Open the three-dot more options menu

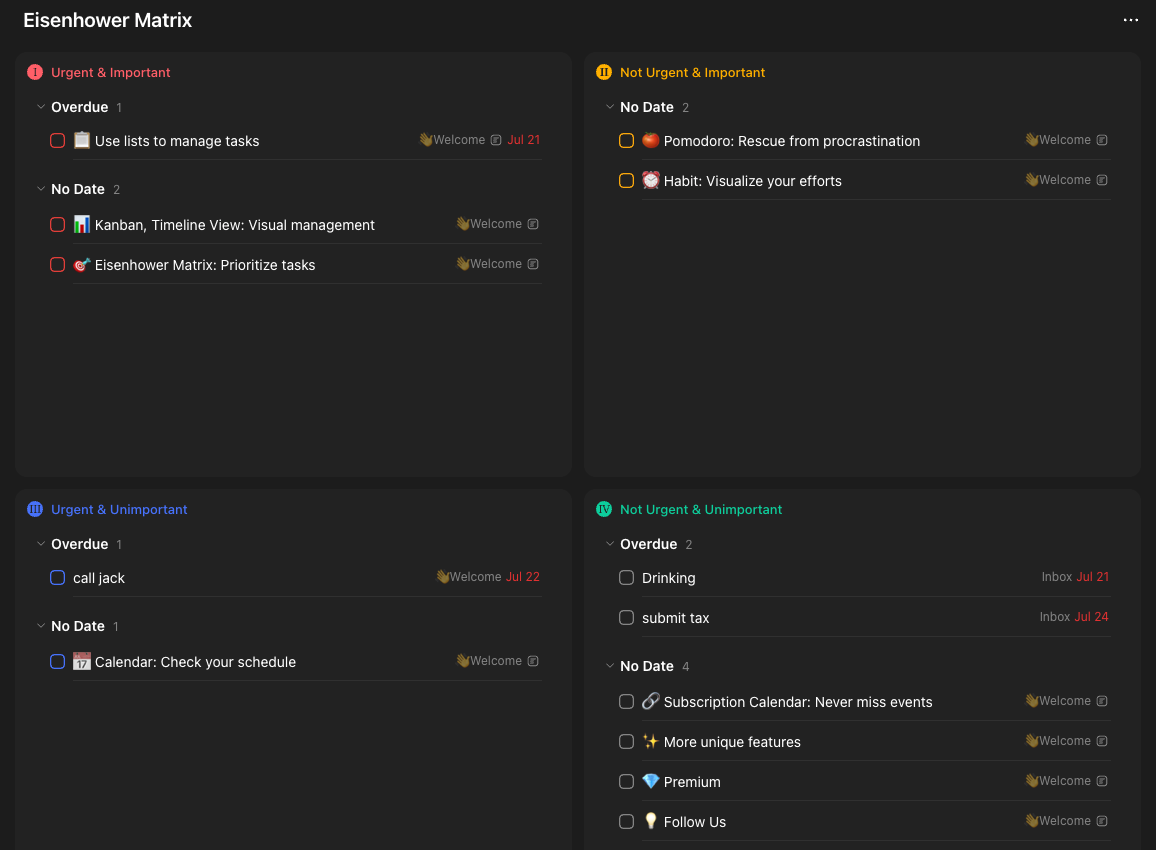pos(1130,20)
